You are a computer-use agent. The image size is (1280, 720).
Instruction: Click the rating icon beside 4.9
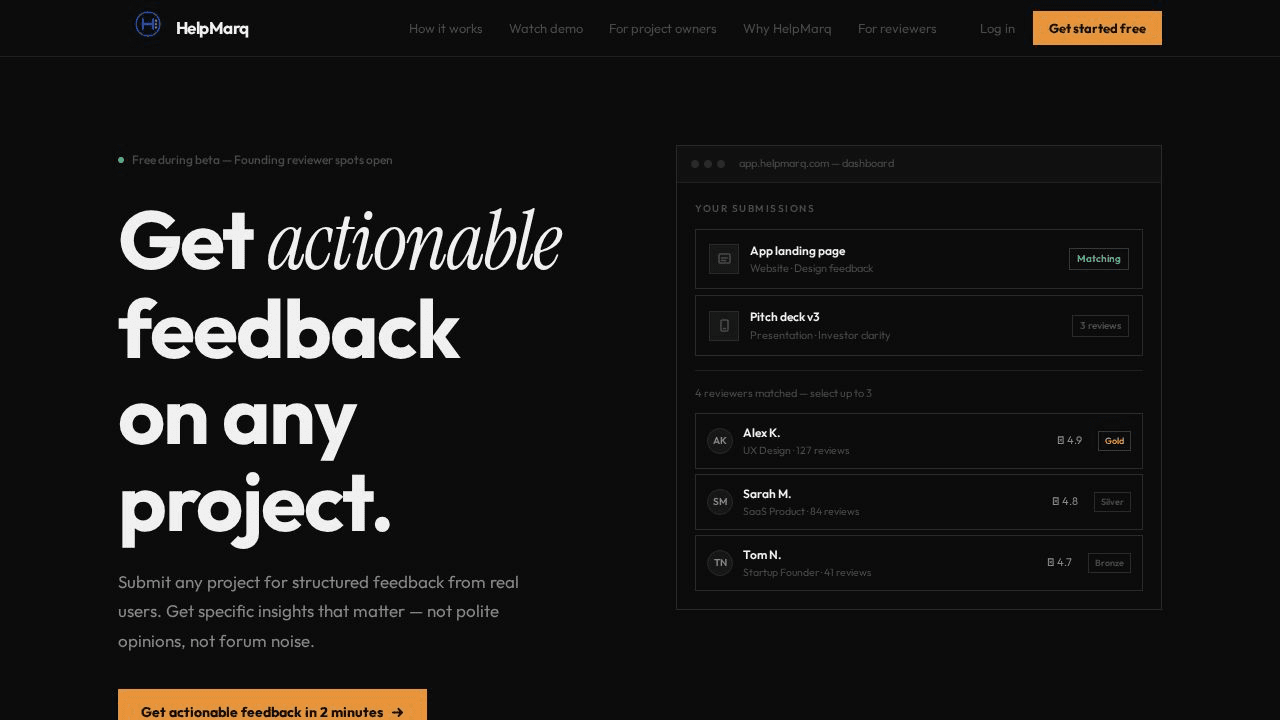point(1060,440)
